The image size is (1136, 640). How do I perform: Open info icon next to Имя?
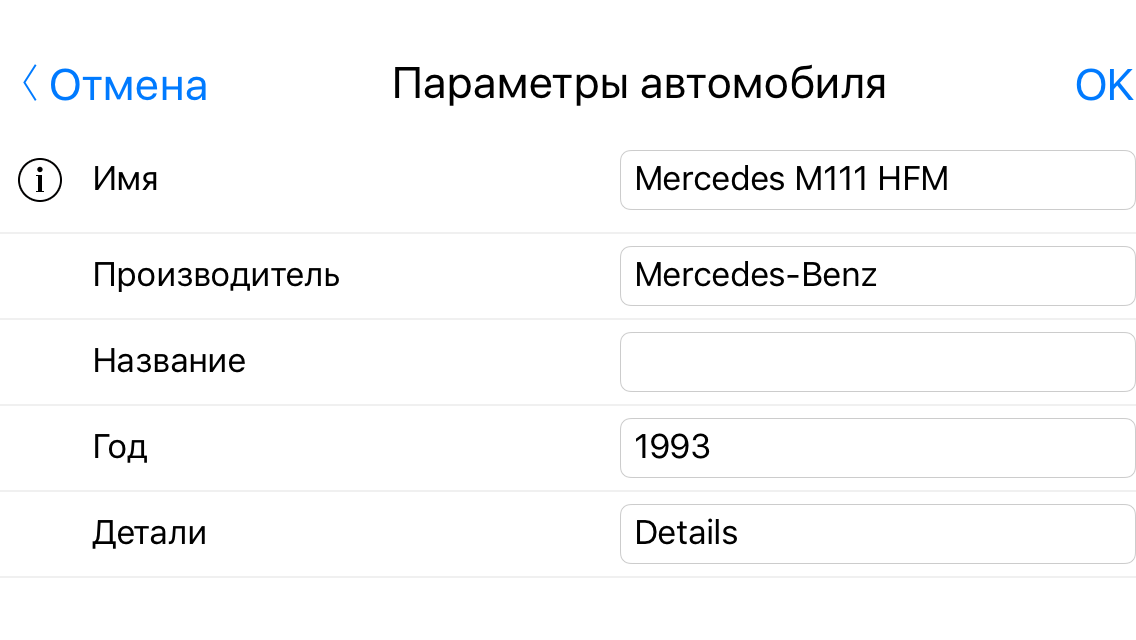[x=40, y=180]
